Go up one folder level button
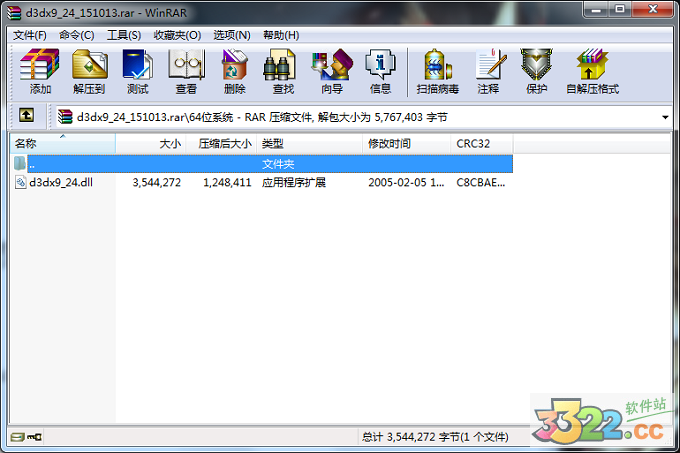The height and width of the screenshot is (453, 680). click(26, 115)
